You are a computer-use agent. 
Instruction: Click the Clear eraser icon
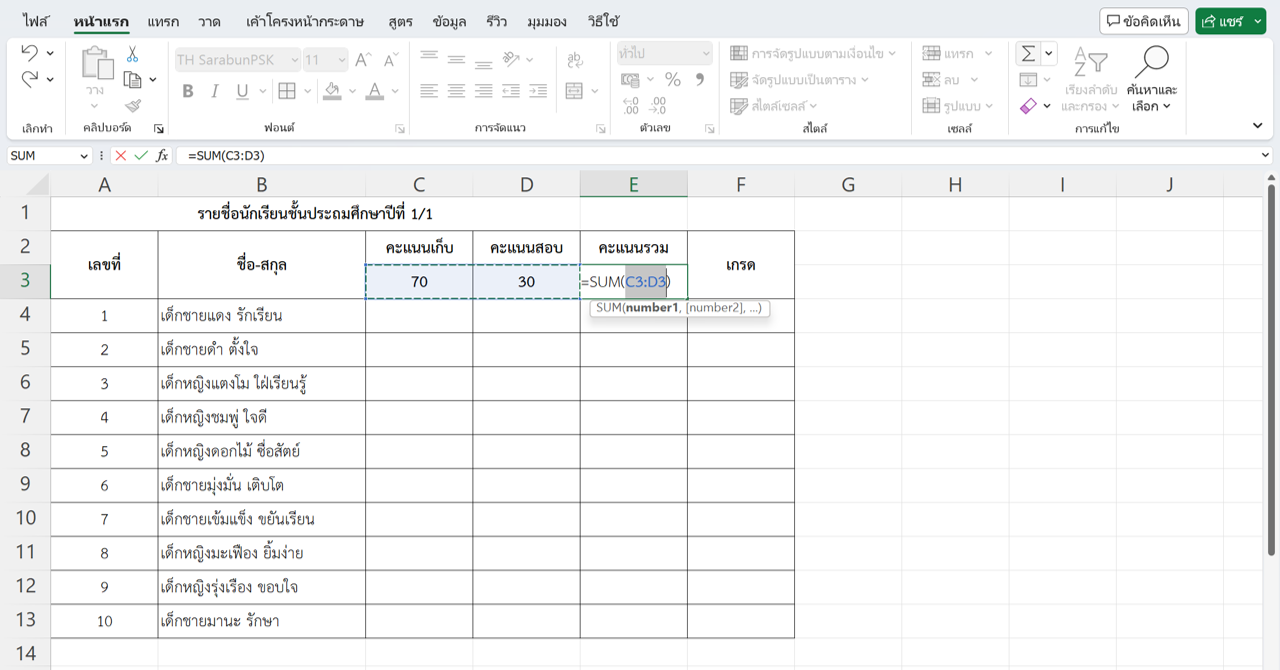click(1028, 106)
